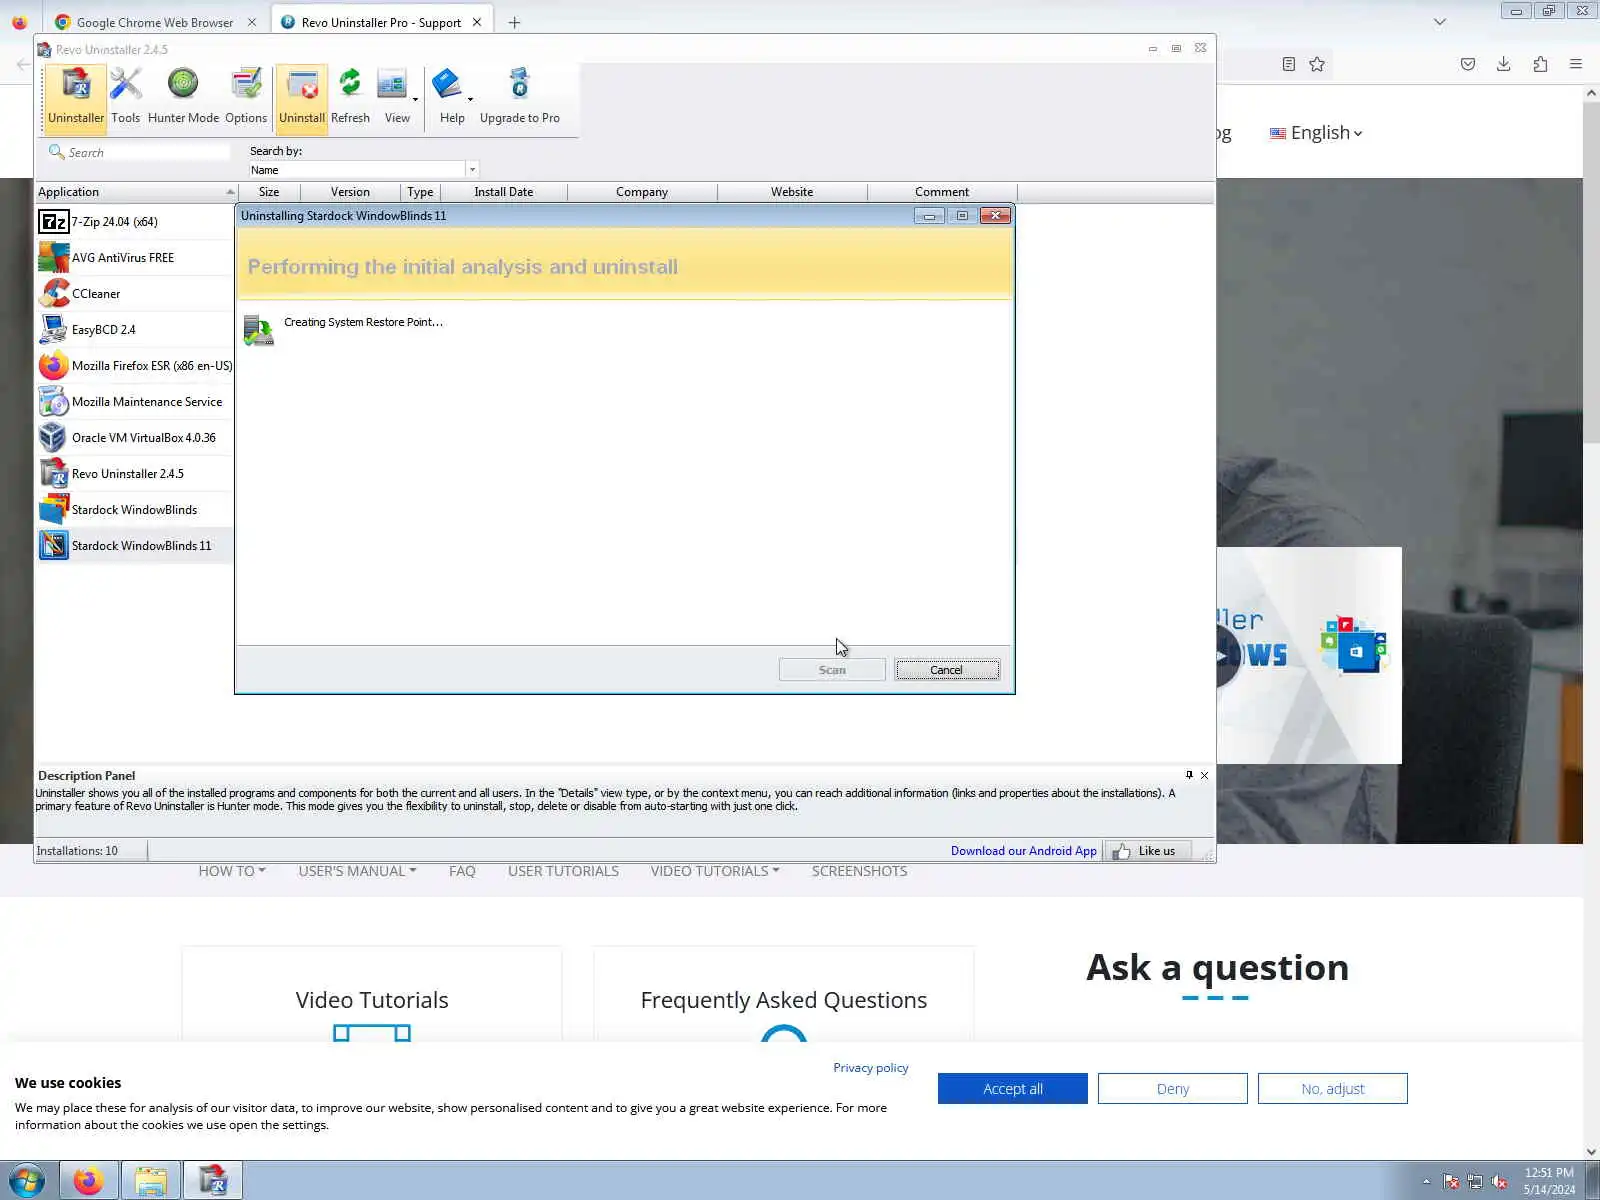The height and width of the screenshot is (1200, 1600).
Task: Select Mozilla Firefox ESR in the list
Action: click(135, 366)
